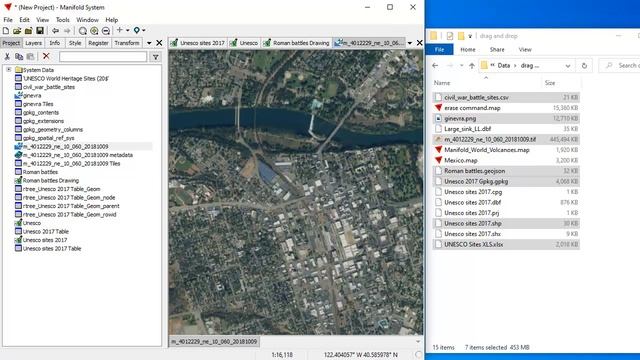Select Roman battles Drawing in project tree
The width and height of the screenshot is (640, 360).
click(x=47, y=180)
